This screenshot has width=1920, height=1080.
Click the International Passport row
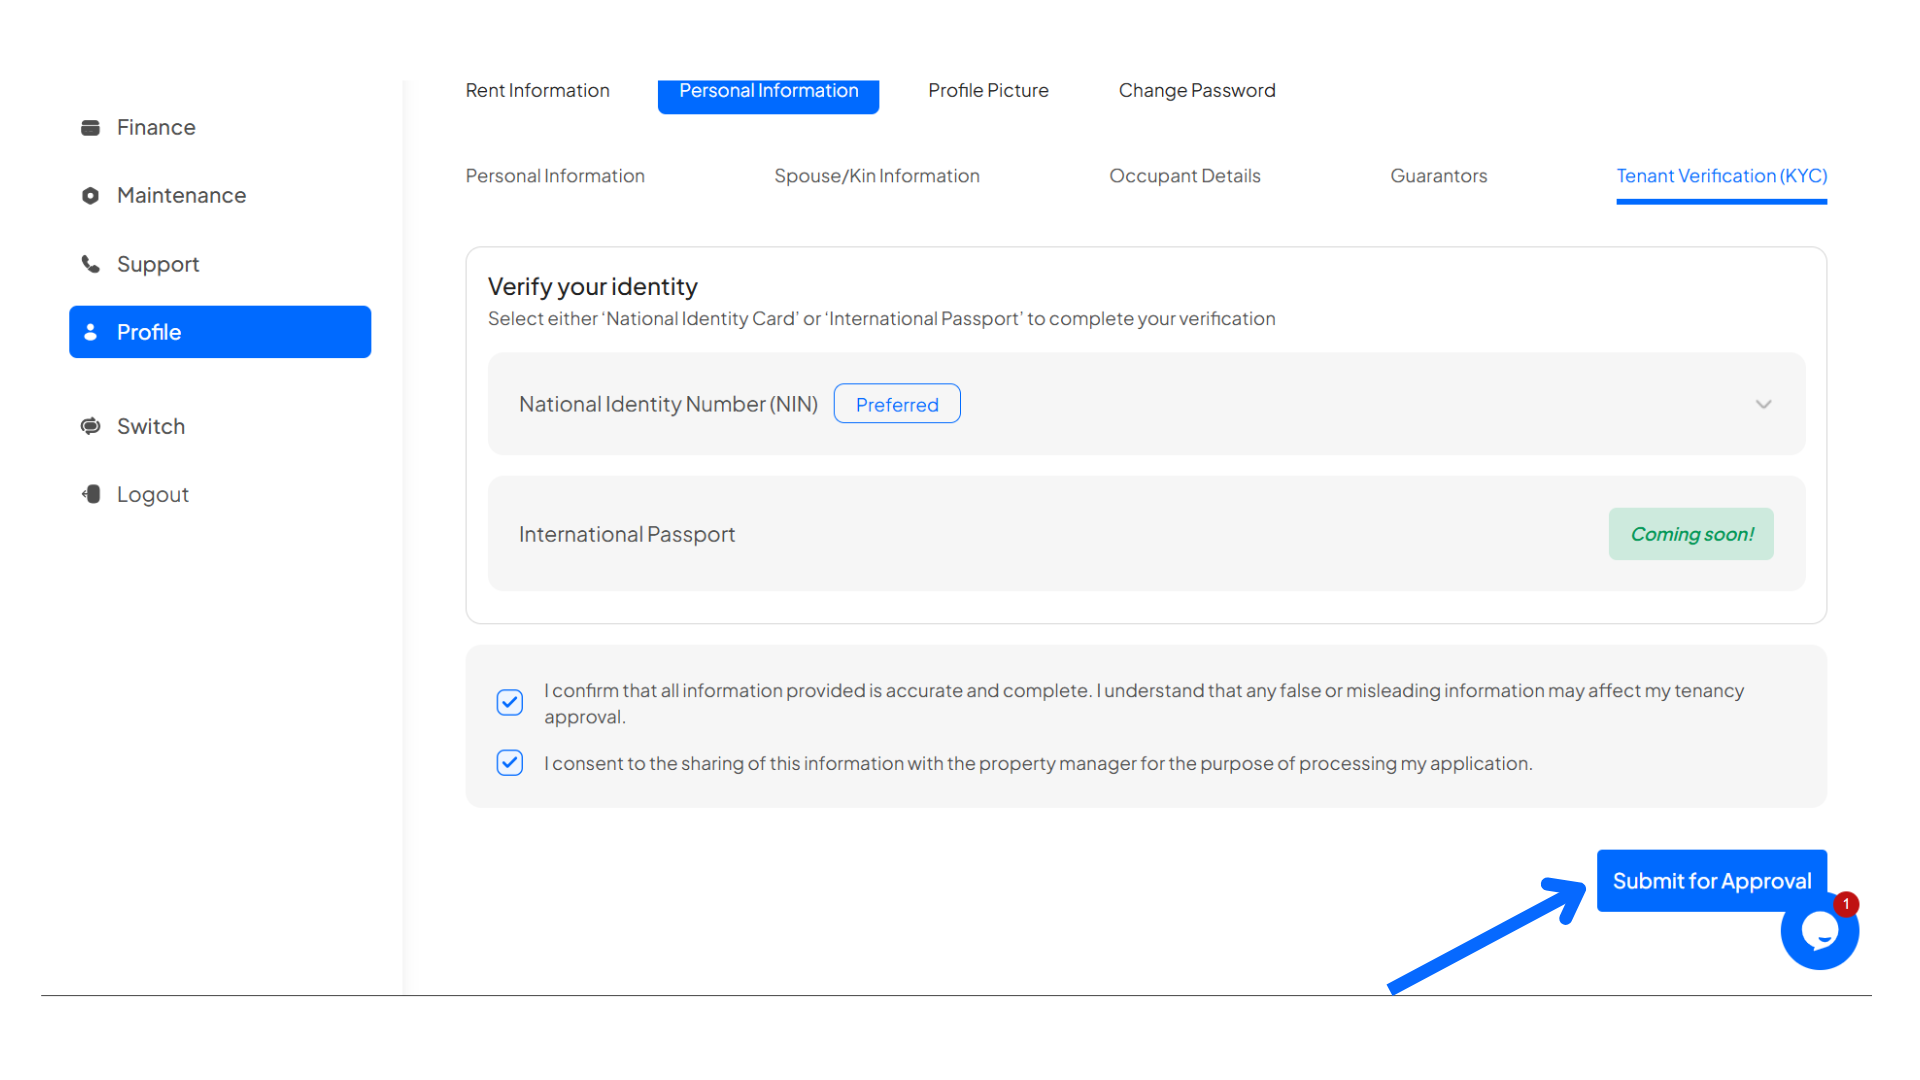(1146, 534)
